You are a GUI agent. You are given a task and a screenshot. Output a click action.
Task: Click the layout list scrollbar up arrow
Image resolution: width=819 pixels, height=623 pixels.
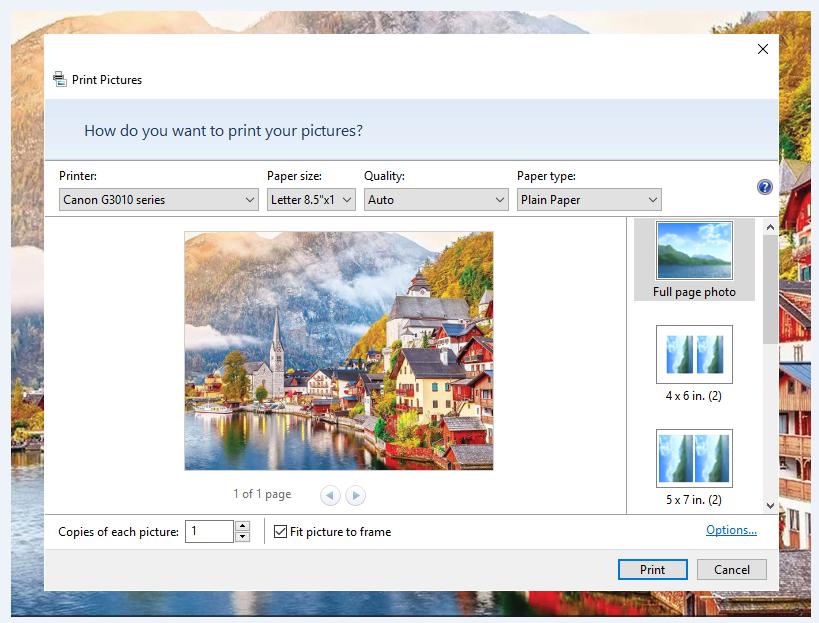coord(769,226)
